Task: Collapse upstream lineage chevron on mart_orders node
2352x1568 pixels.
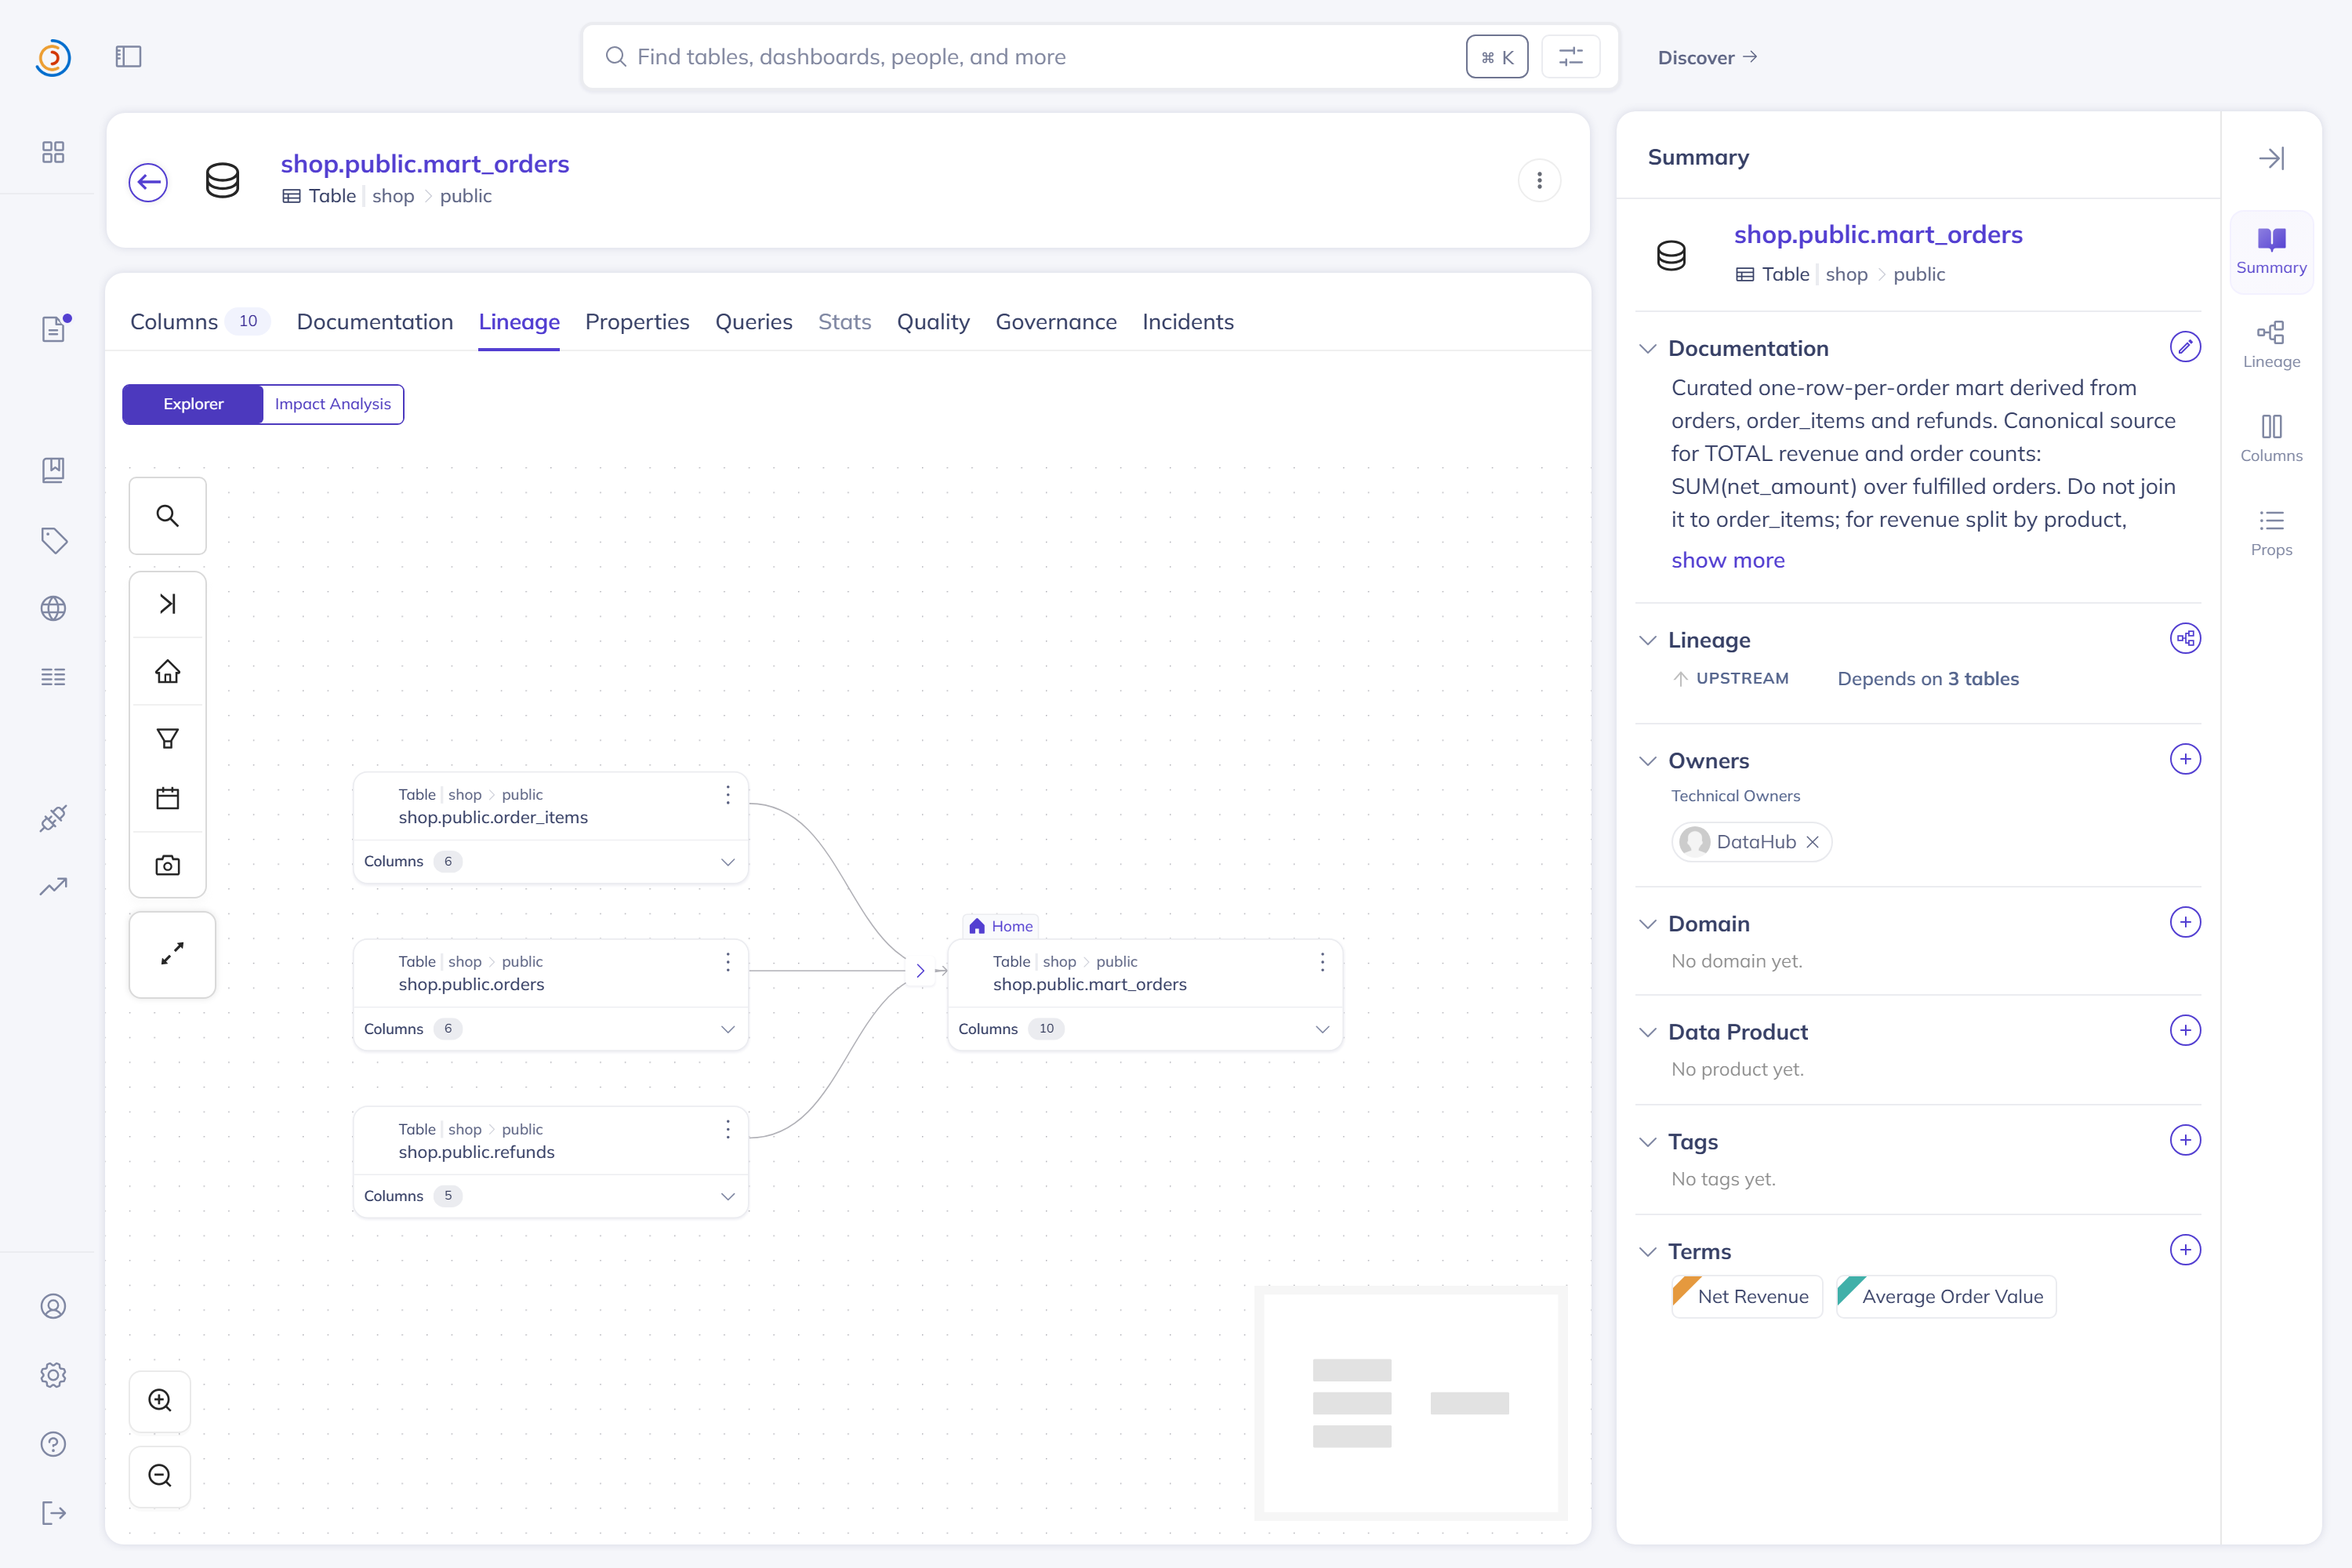Action: tap(920, 971)
